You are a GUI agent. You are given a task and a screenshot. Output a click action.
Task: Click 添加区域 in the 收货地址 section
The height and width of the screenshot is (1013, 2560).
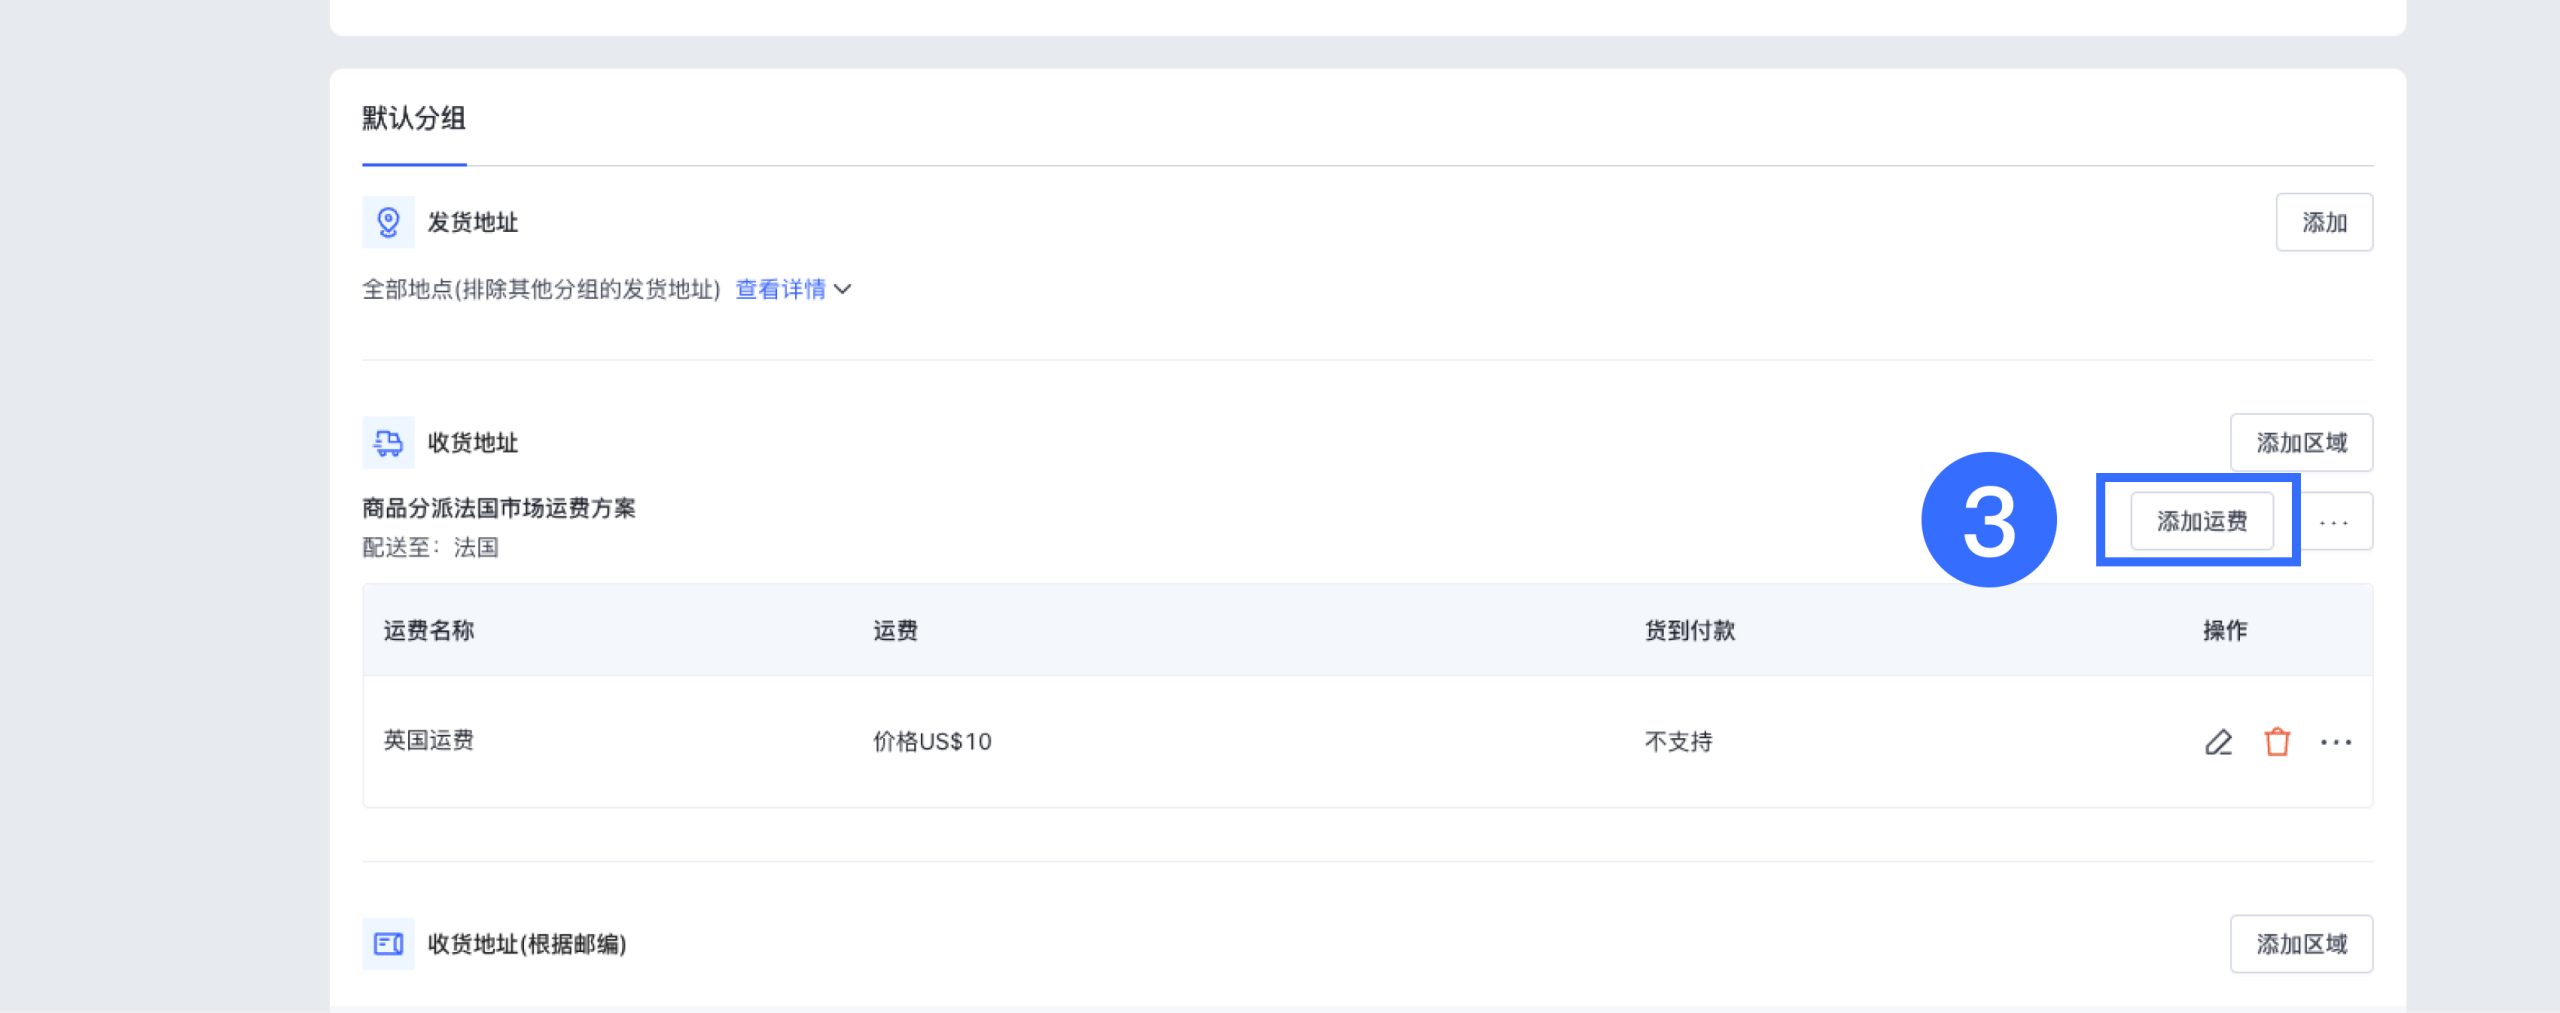pos(2301,443)
